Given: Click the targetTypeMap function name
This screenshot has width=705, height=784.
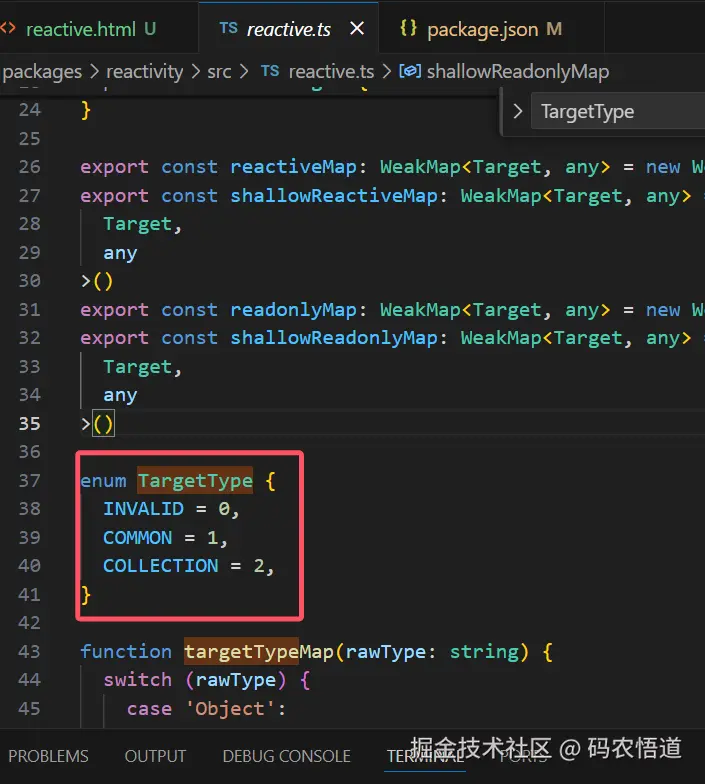Looking at the screenshot, I should [258, 652].
